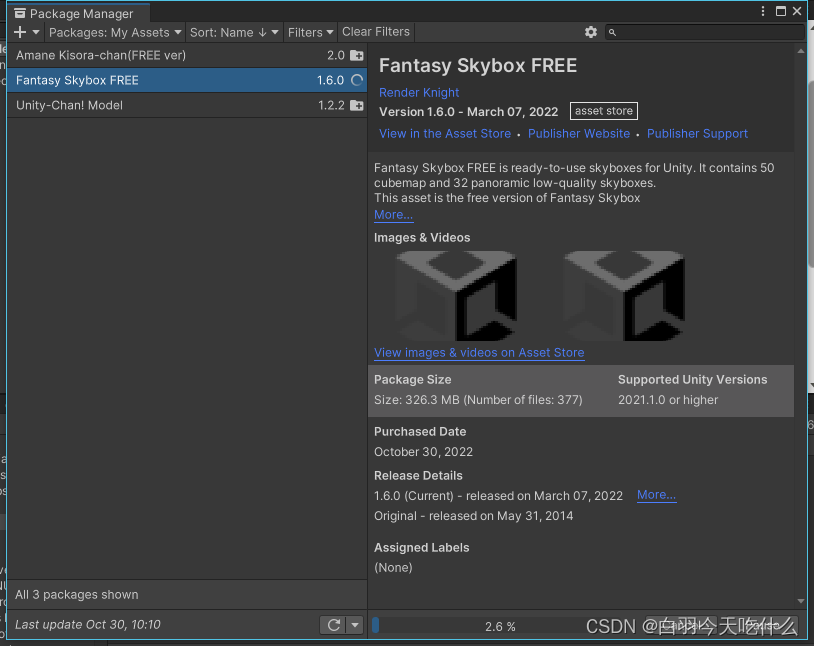Image resolution: width=814 pixels, height=646 pixels.
Task: Click the first preview image thumbnail
Action: pyautogui.click(x=456, y=296)
